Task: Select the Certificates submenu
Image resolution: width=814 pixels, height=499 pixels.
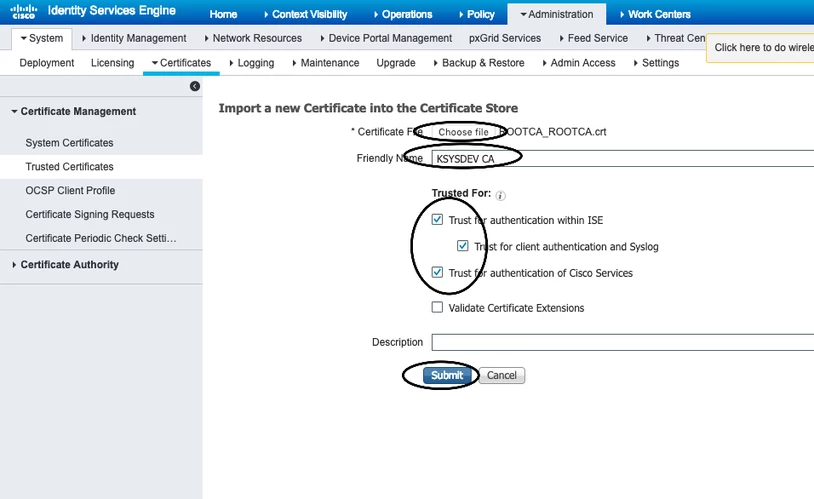Action: click(x=181, y=63)
